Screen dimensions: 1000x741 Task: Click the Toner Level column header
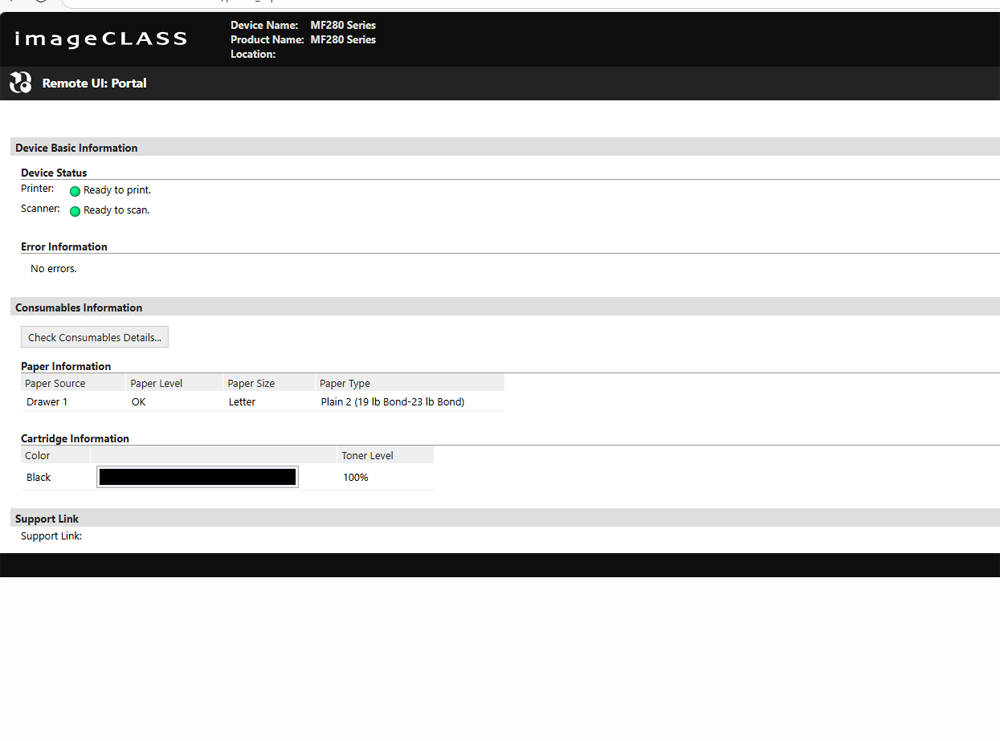tap(367, 455)
